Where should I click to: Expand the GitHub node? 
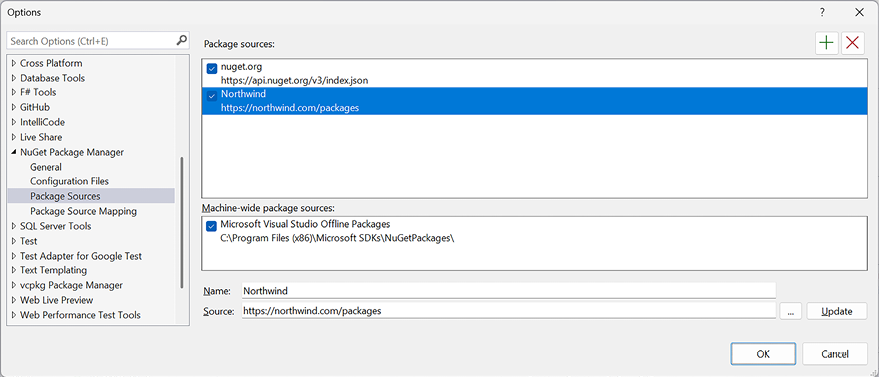[x=14, y=108]
